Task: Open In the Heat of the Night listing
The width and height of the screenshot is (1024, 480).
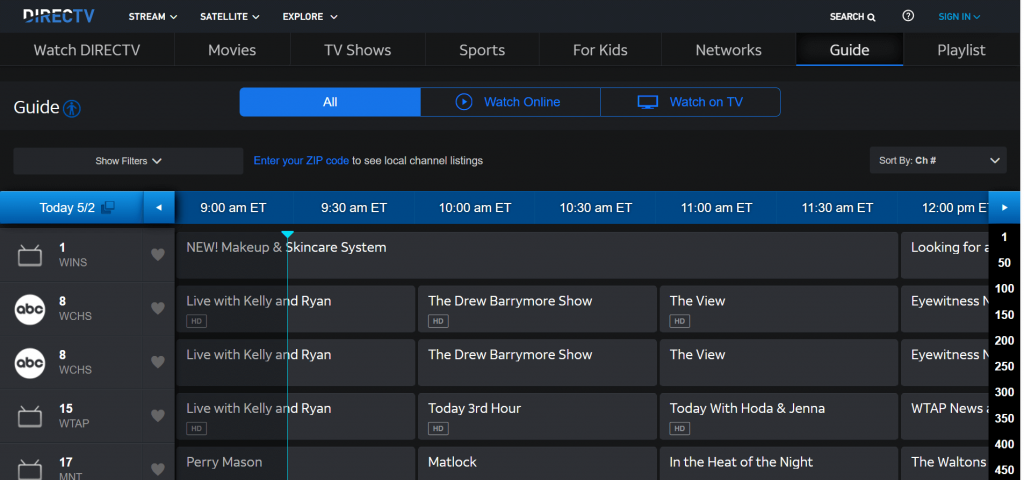Action: point(779,462)
